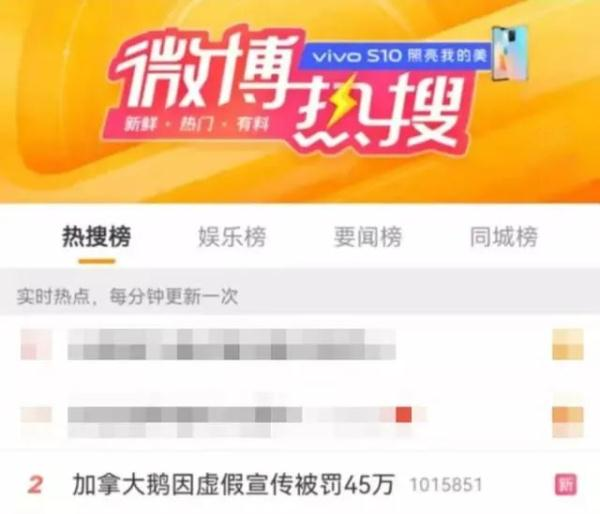
Task: Click the small red badge in second blurred entry
Action: click(404, 415)
